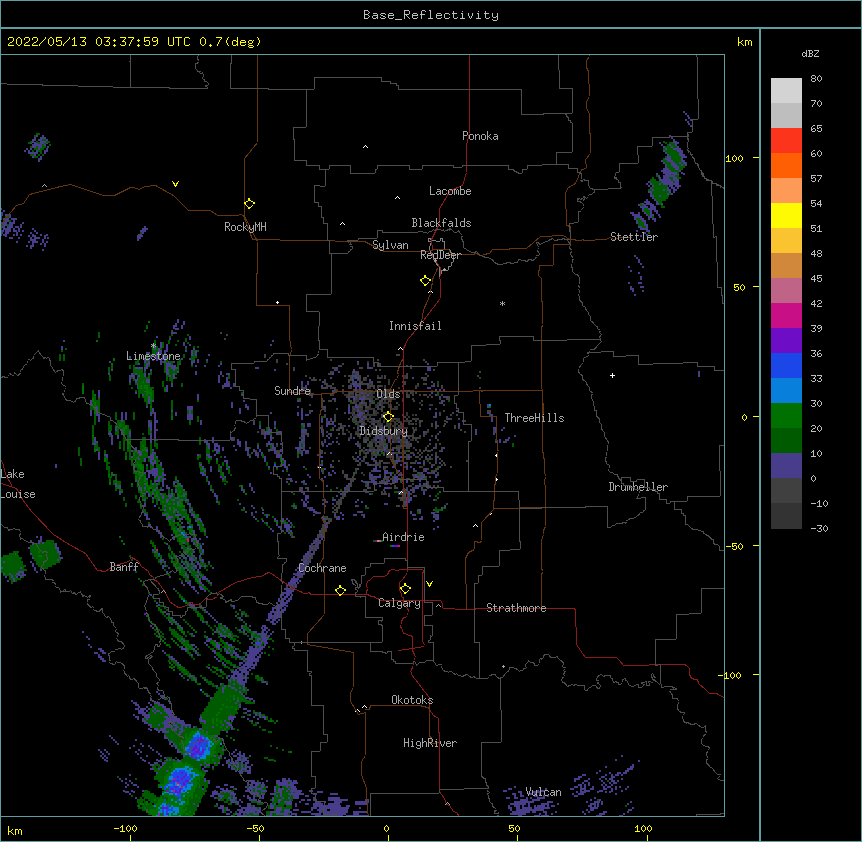862x842 pixels.
Task: Click the HighRiver label
Action: point(430,743)
